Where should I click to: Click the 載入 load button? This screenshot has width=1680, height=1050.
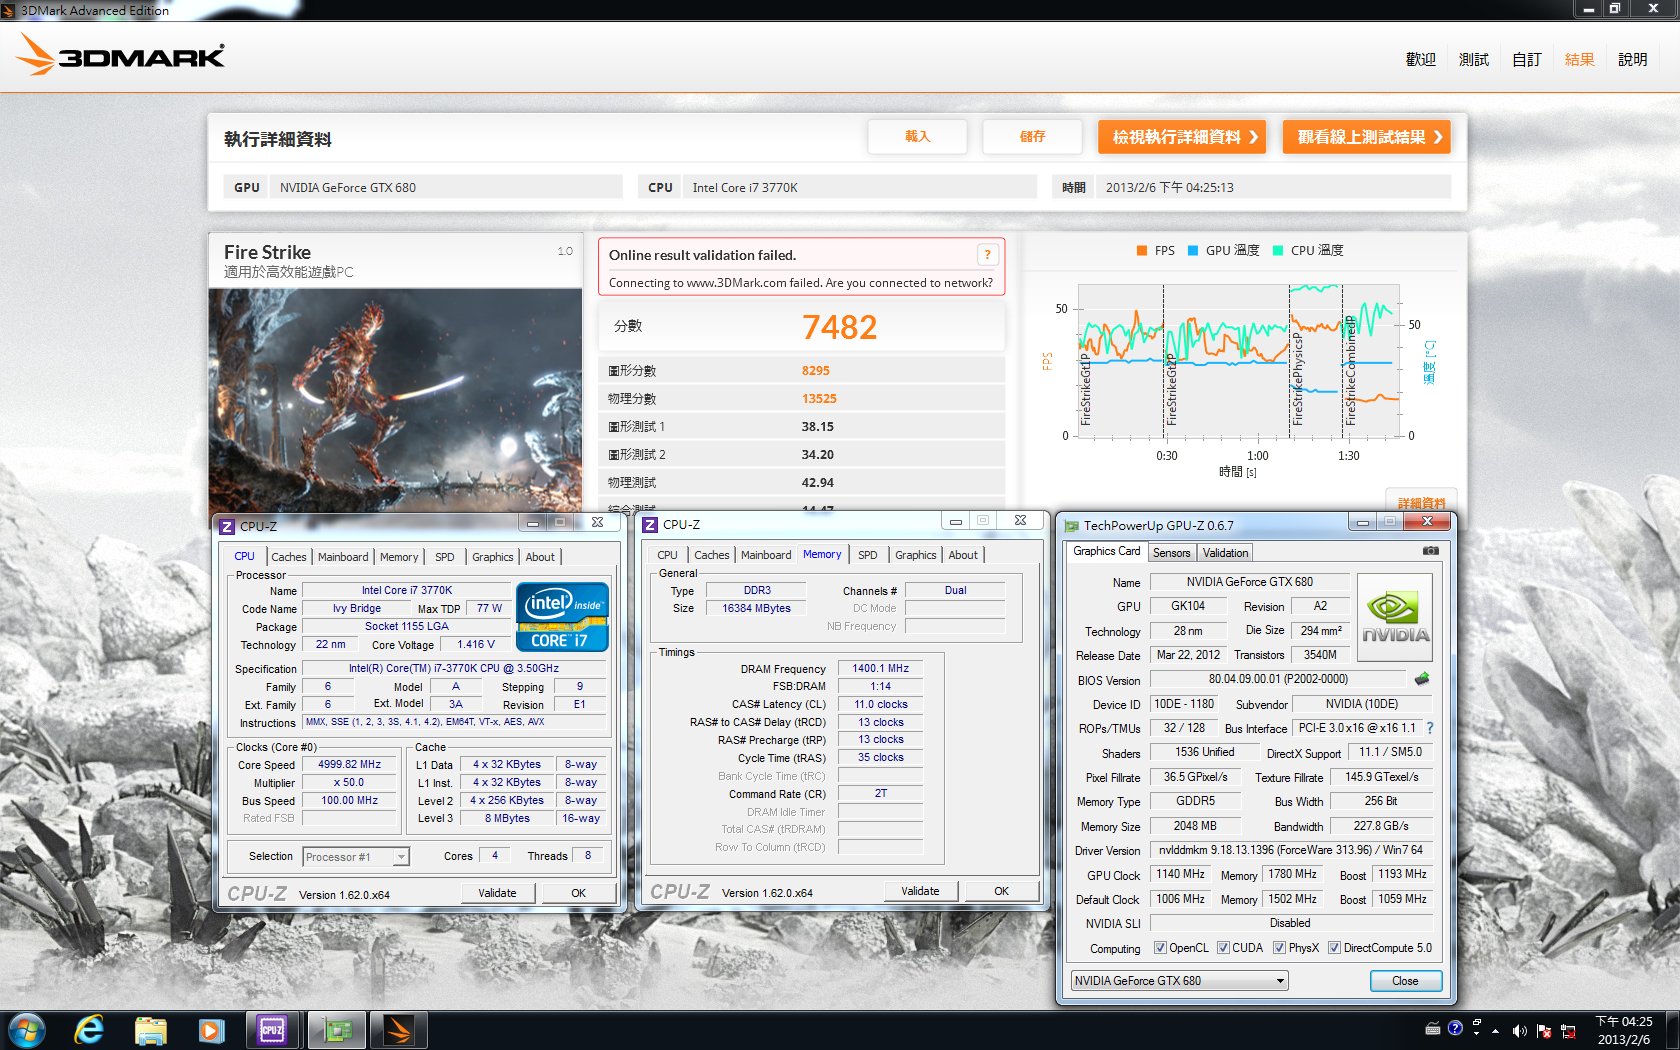click(917, 137)
